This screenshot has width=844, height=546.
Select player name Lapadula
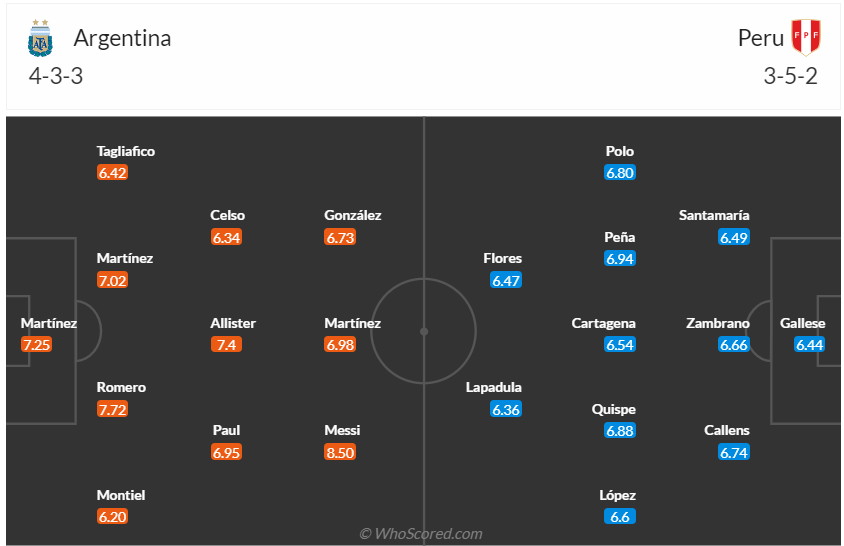click(494, 387)
